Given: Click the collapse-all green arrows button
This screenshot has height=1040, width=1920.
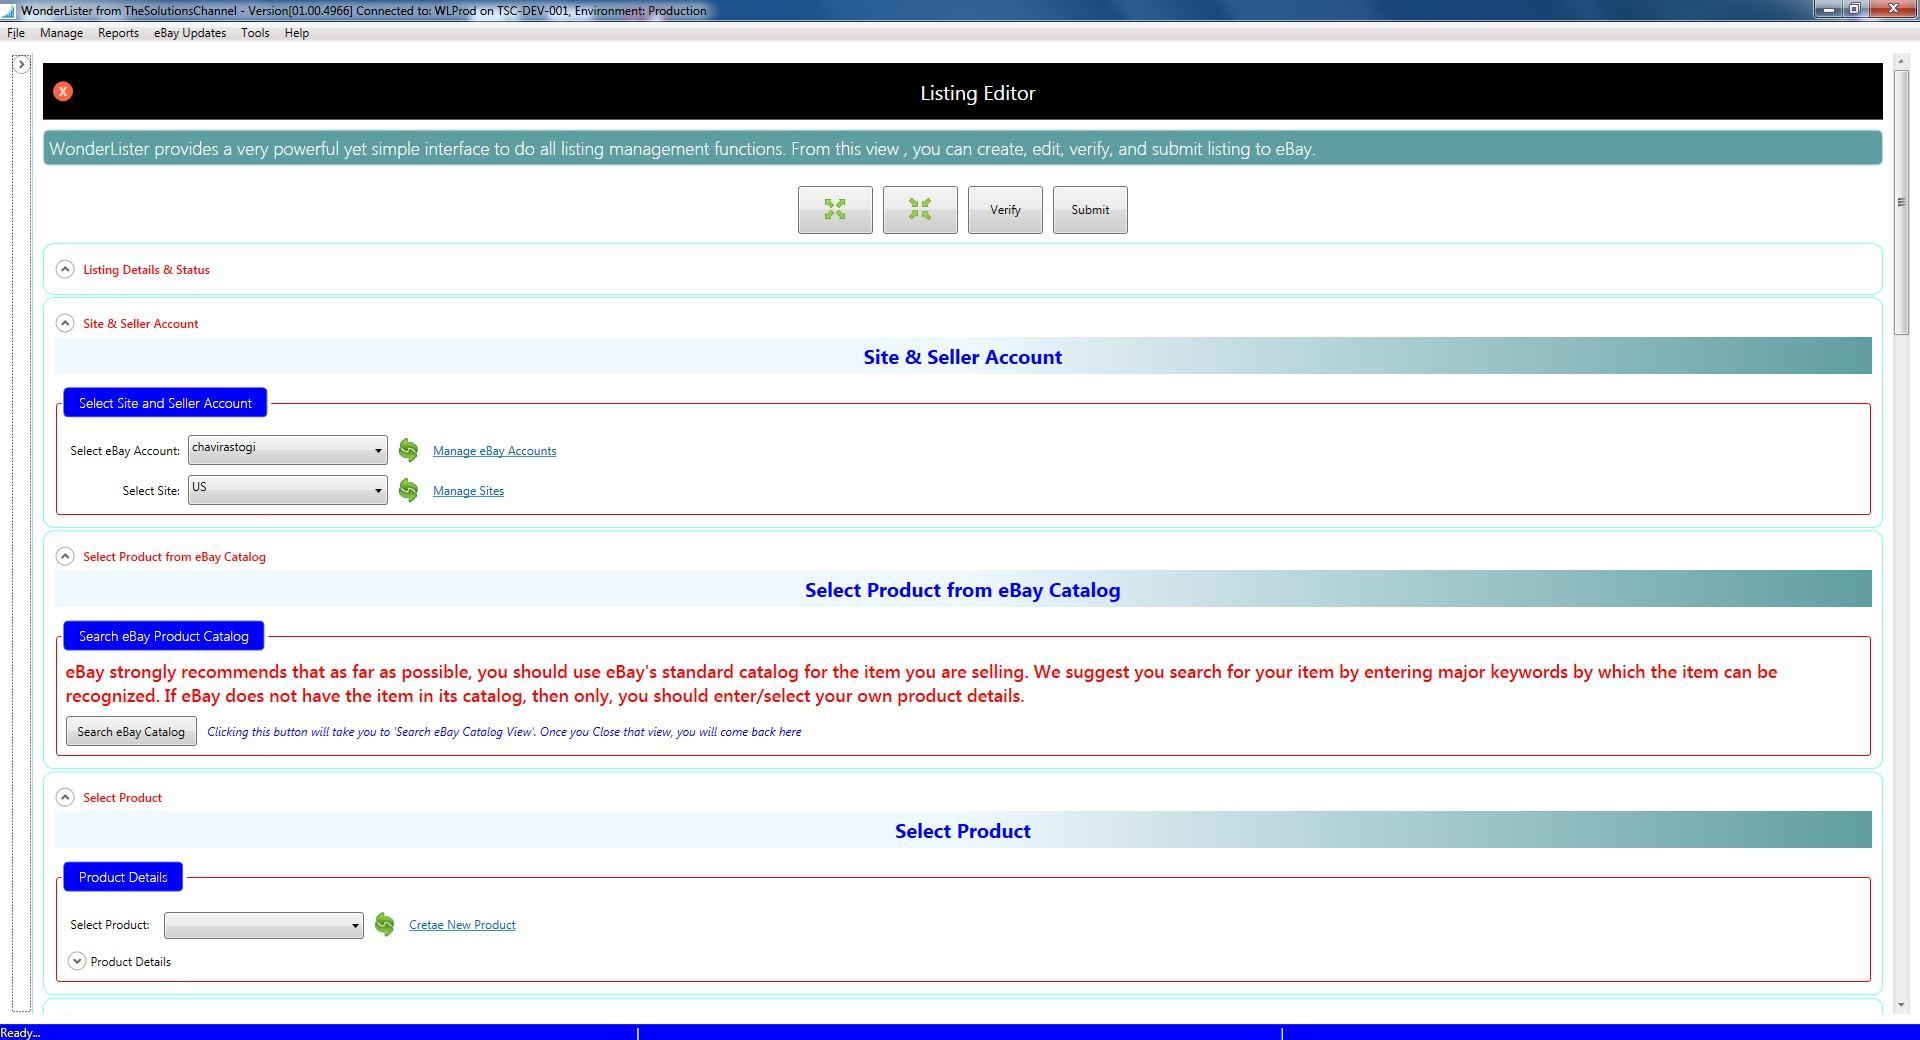Looking at the screenshot, I should point(920,210).
